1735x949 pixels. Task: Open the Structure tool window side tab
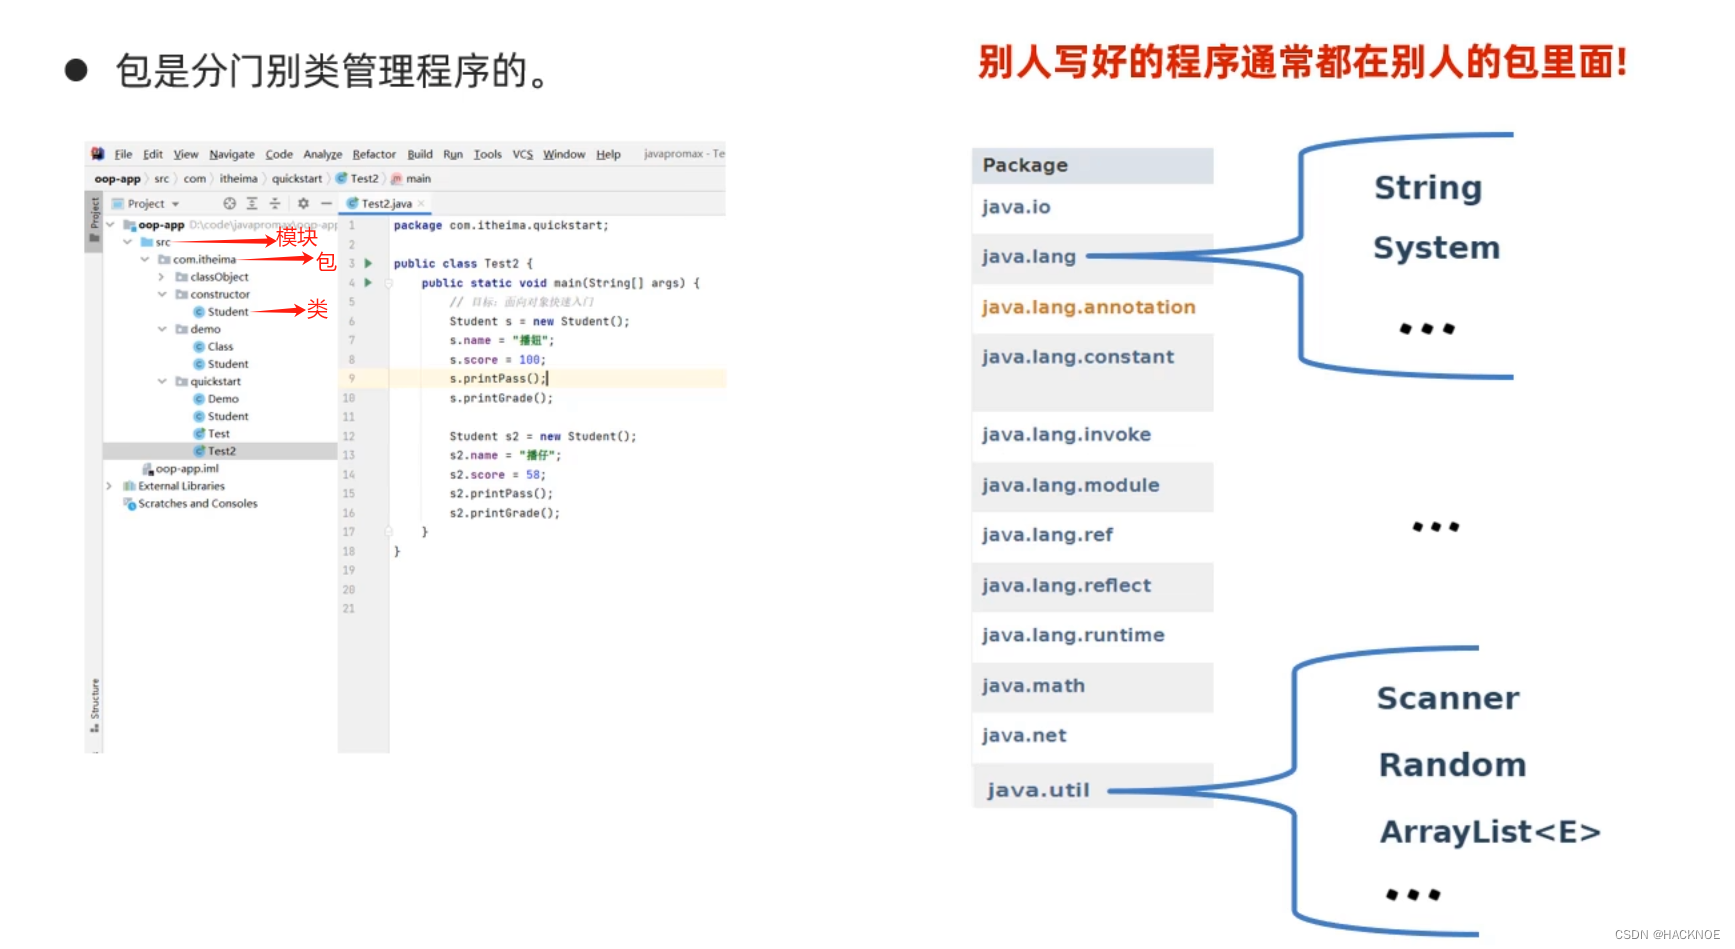click(94, 706)
